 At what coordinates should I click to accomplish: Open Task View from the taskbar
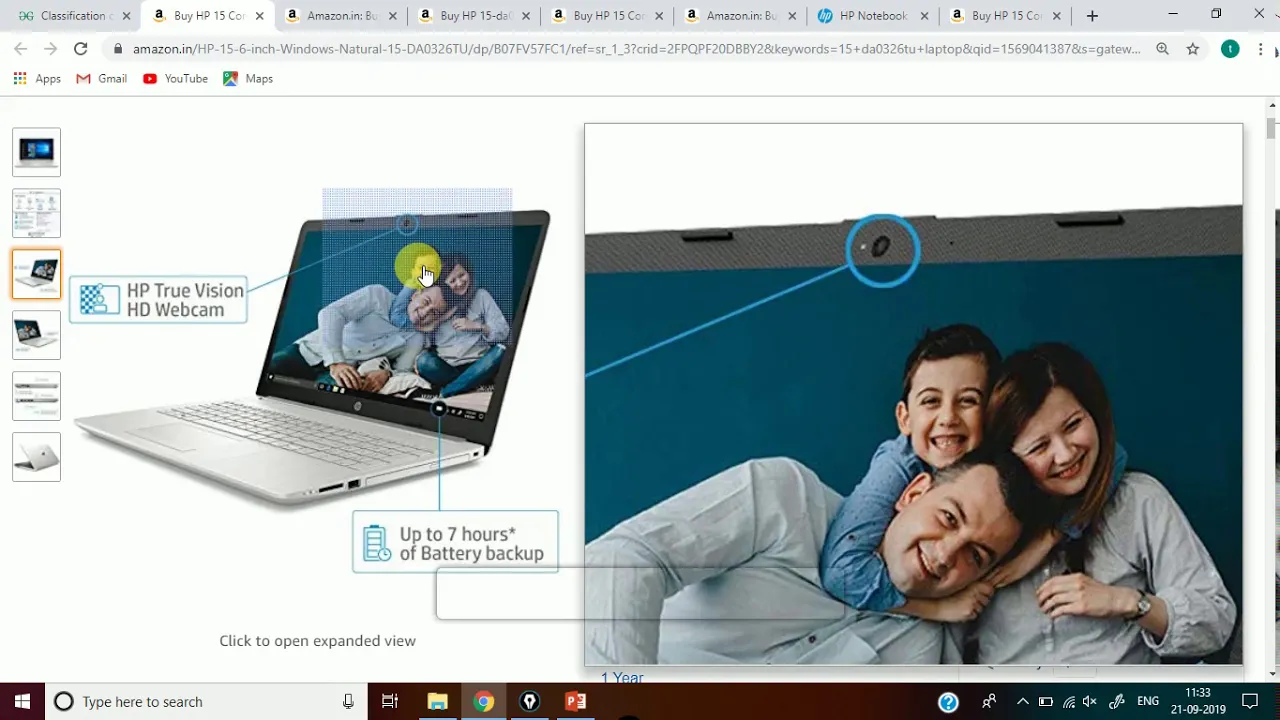click(390, 701)
